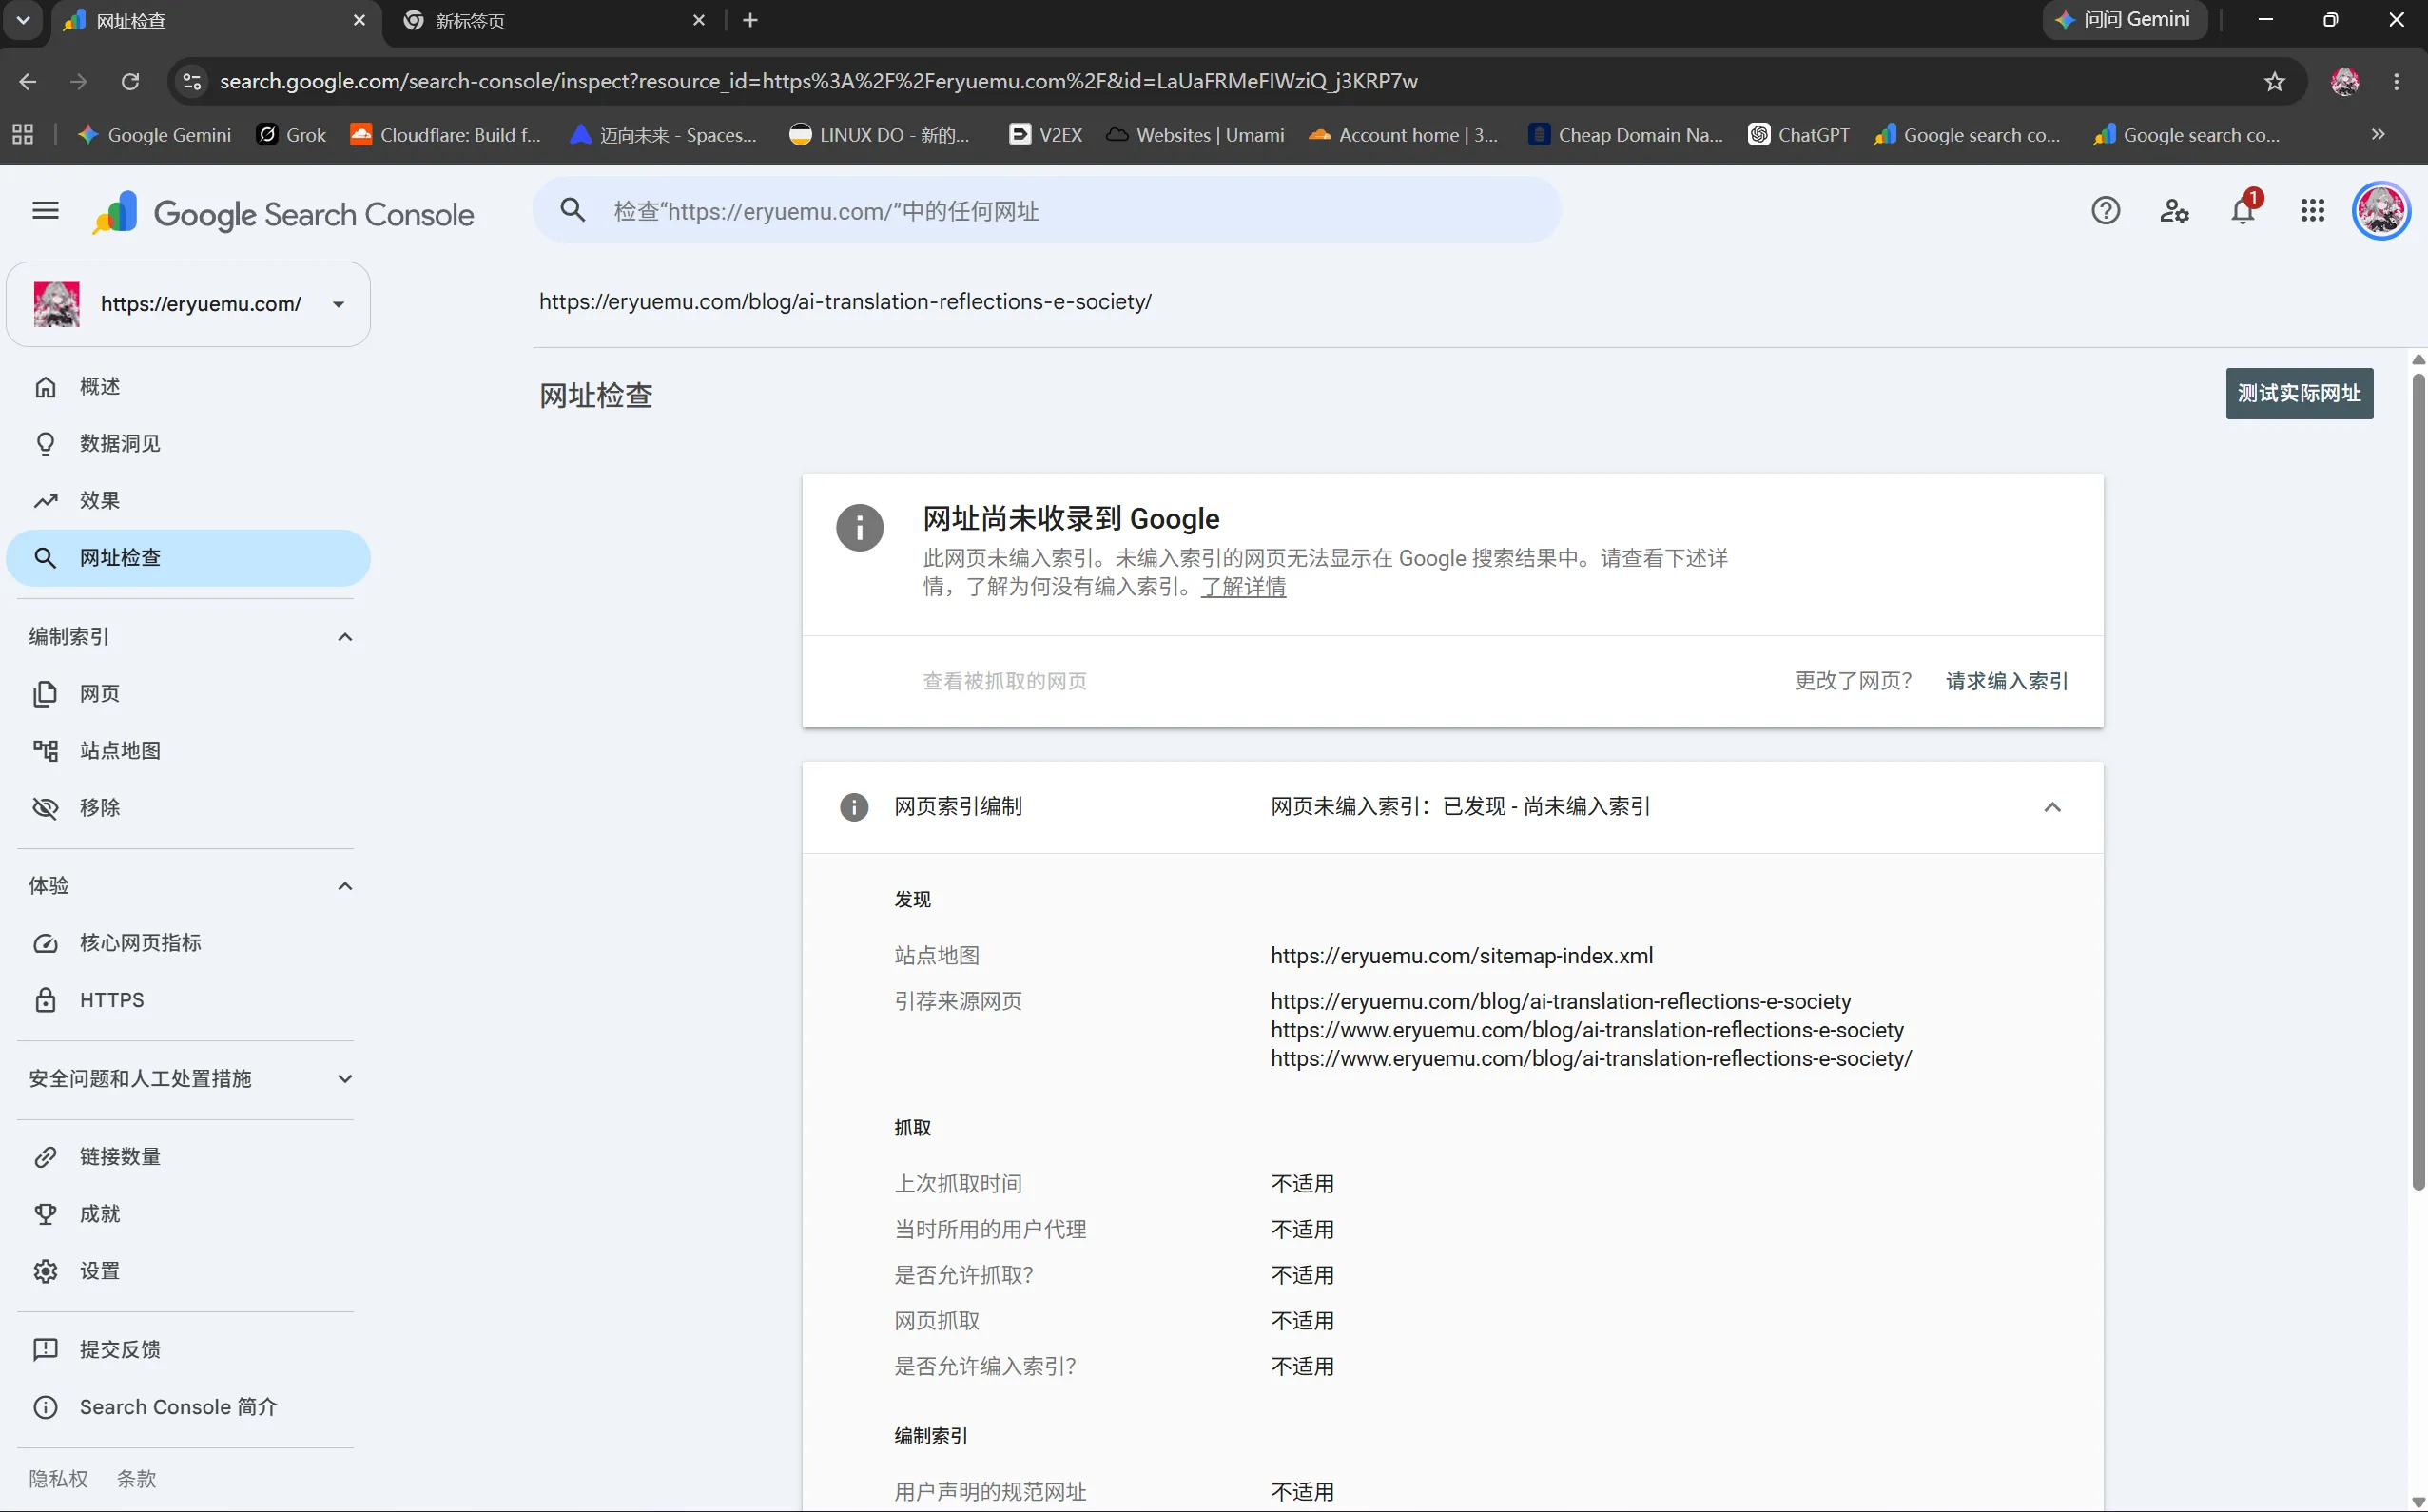Image resolution: width=2428 pixels, height=1512 pixels.
Task: Click the info icon beside 网页索引编制
Action: pos(854,807)
